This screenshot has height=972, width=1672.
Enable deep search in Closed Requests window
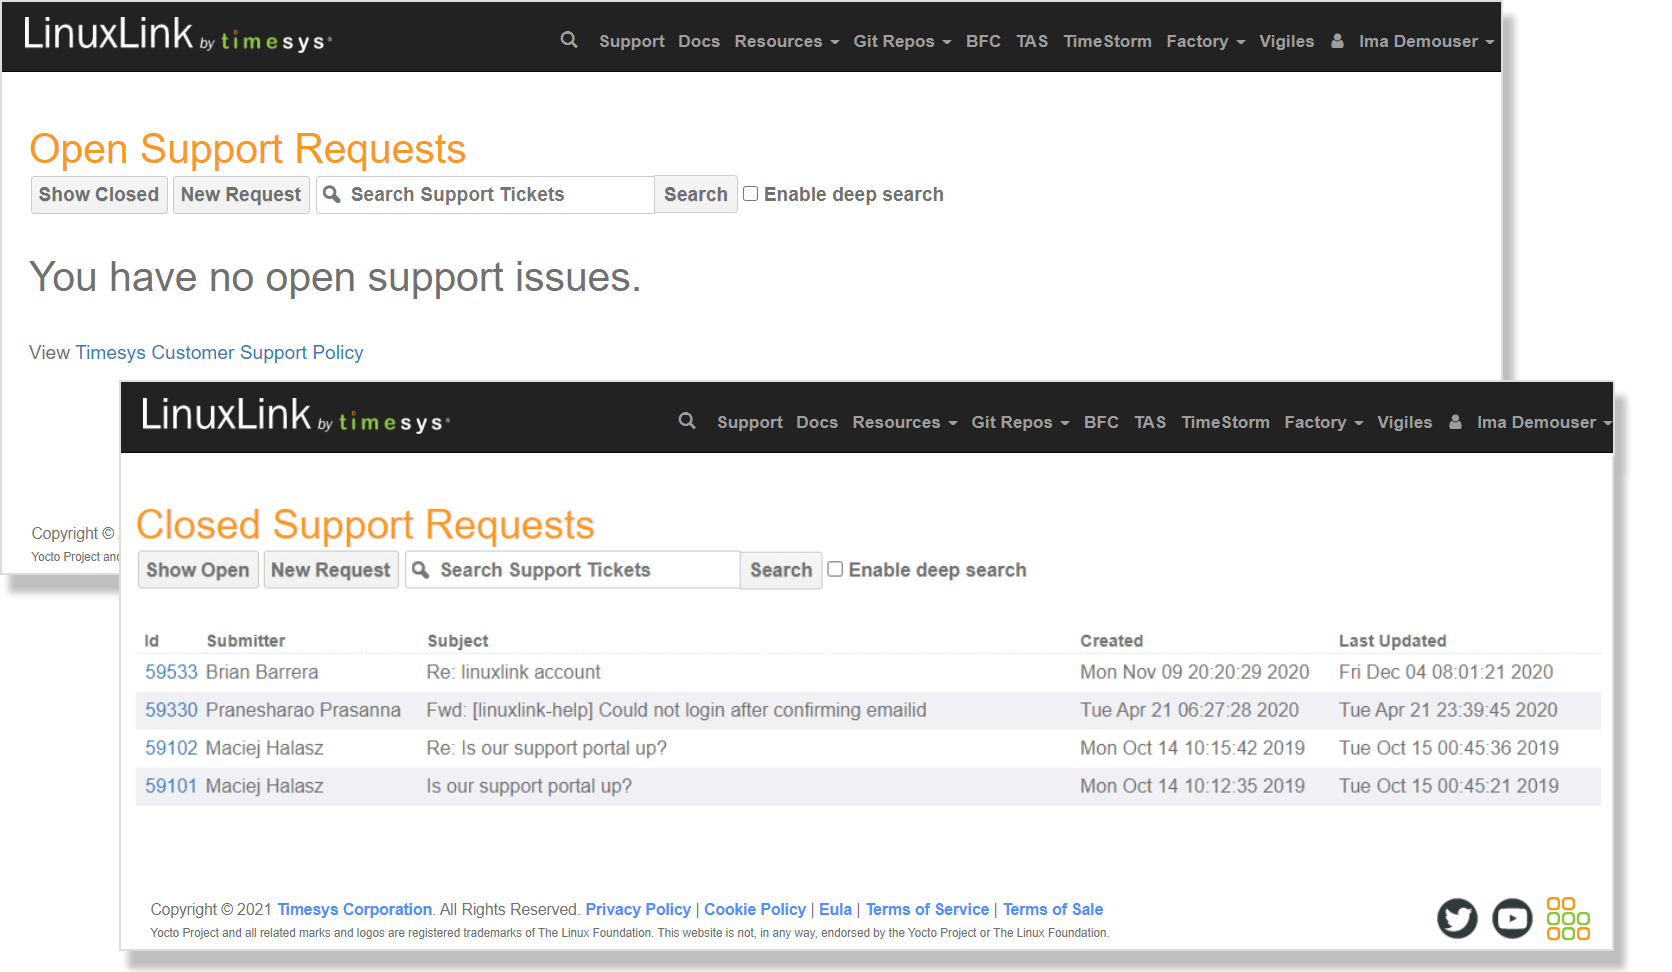pyautogui.click(x=835, y=569)
